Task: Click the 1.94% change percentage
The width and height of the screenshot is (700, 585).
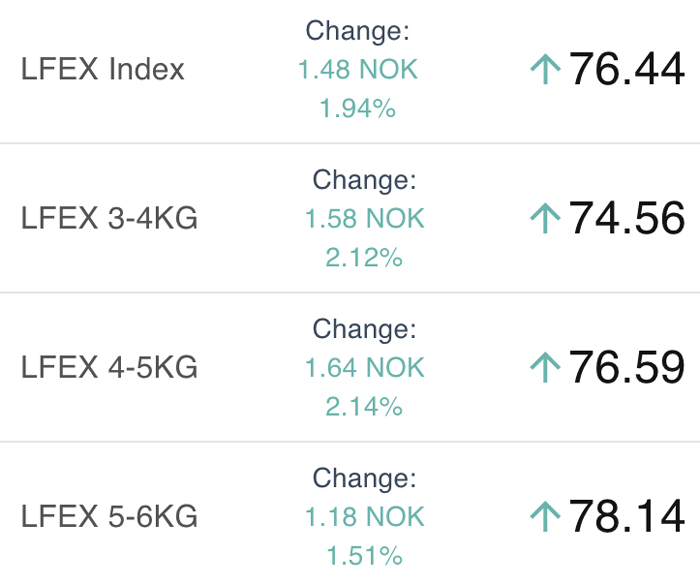Action: pyautogui.click(x=358, y=108)
